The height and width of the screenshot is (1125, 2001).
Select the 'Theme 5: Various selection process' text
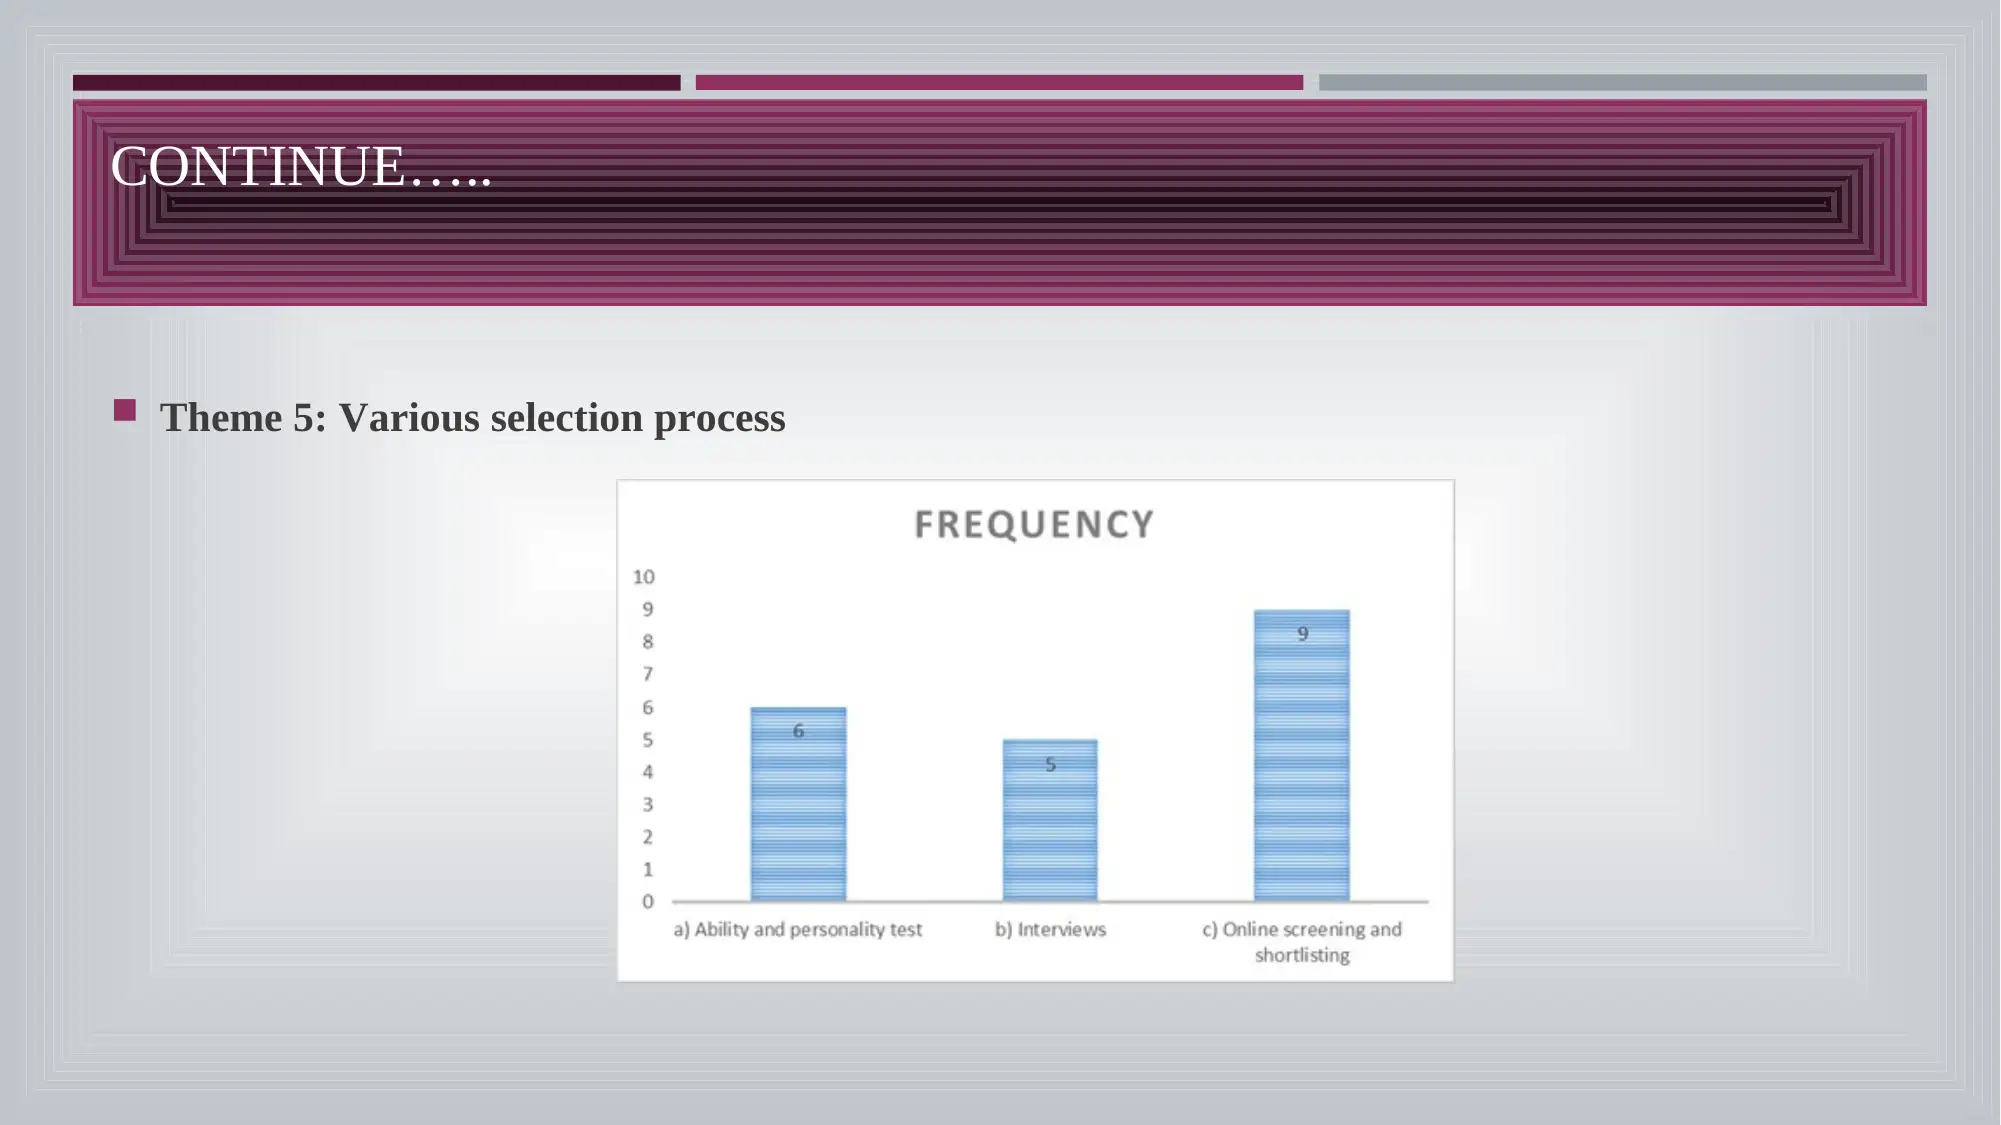(x=473, y=418)
